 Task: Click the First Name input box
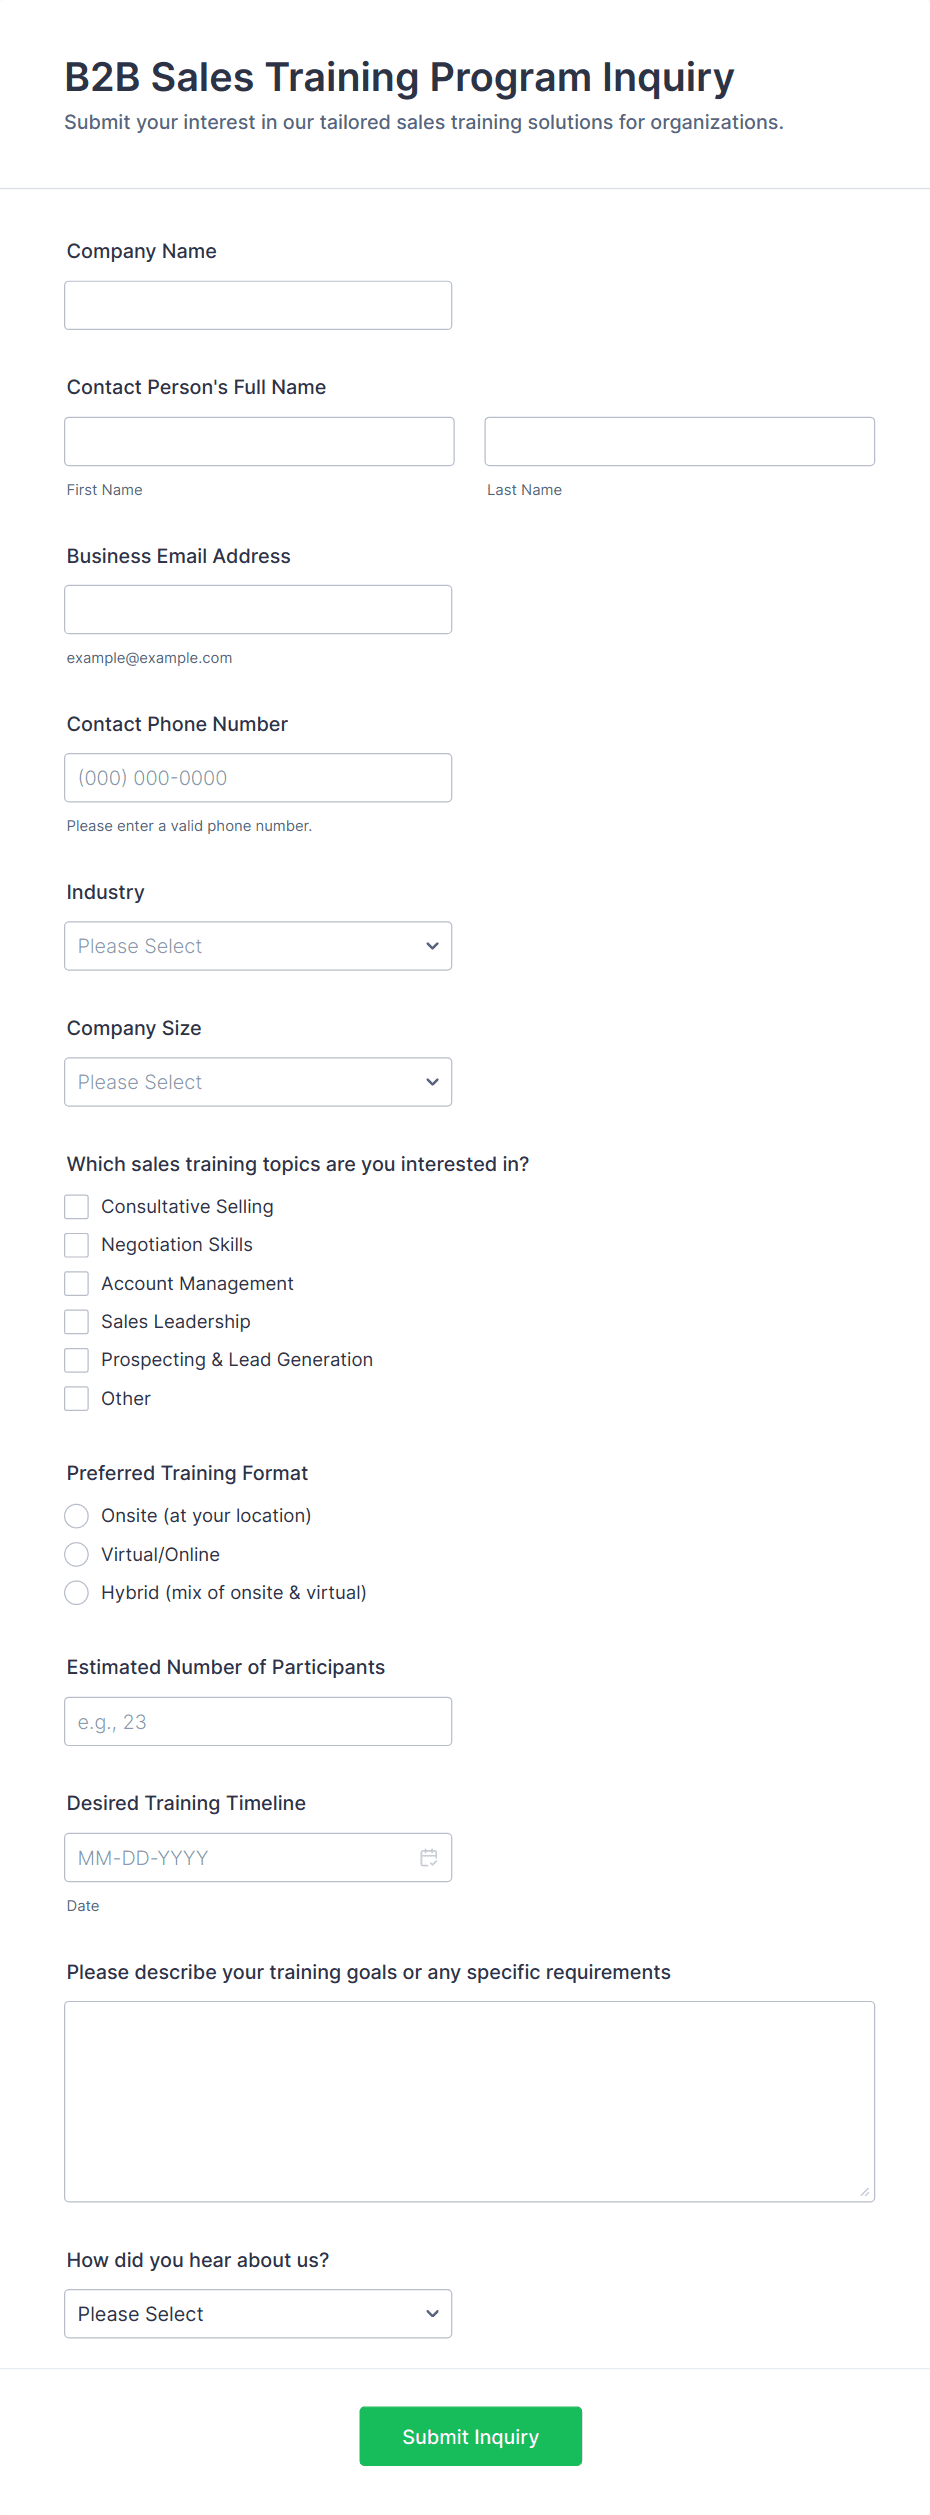(x=259, y=441)
